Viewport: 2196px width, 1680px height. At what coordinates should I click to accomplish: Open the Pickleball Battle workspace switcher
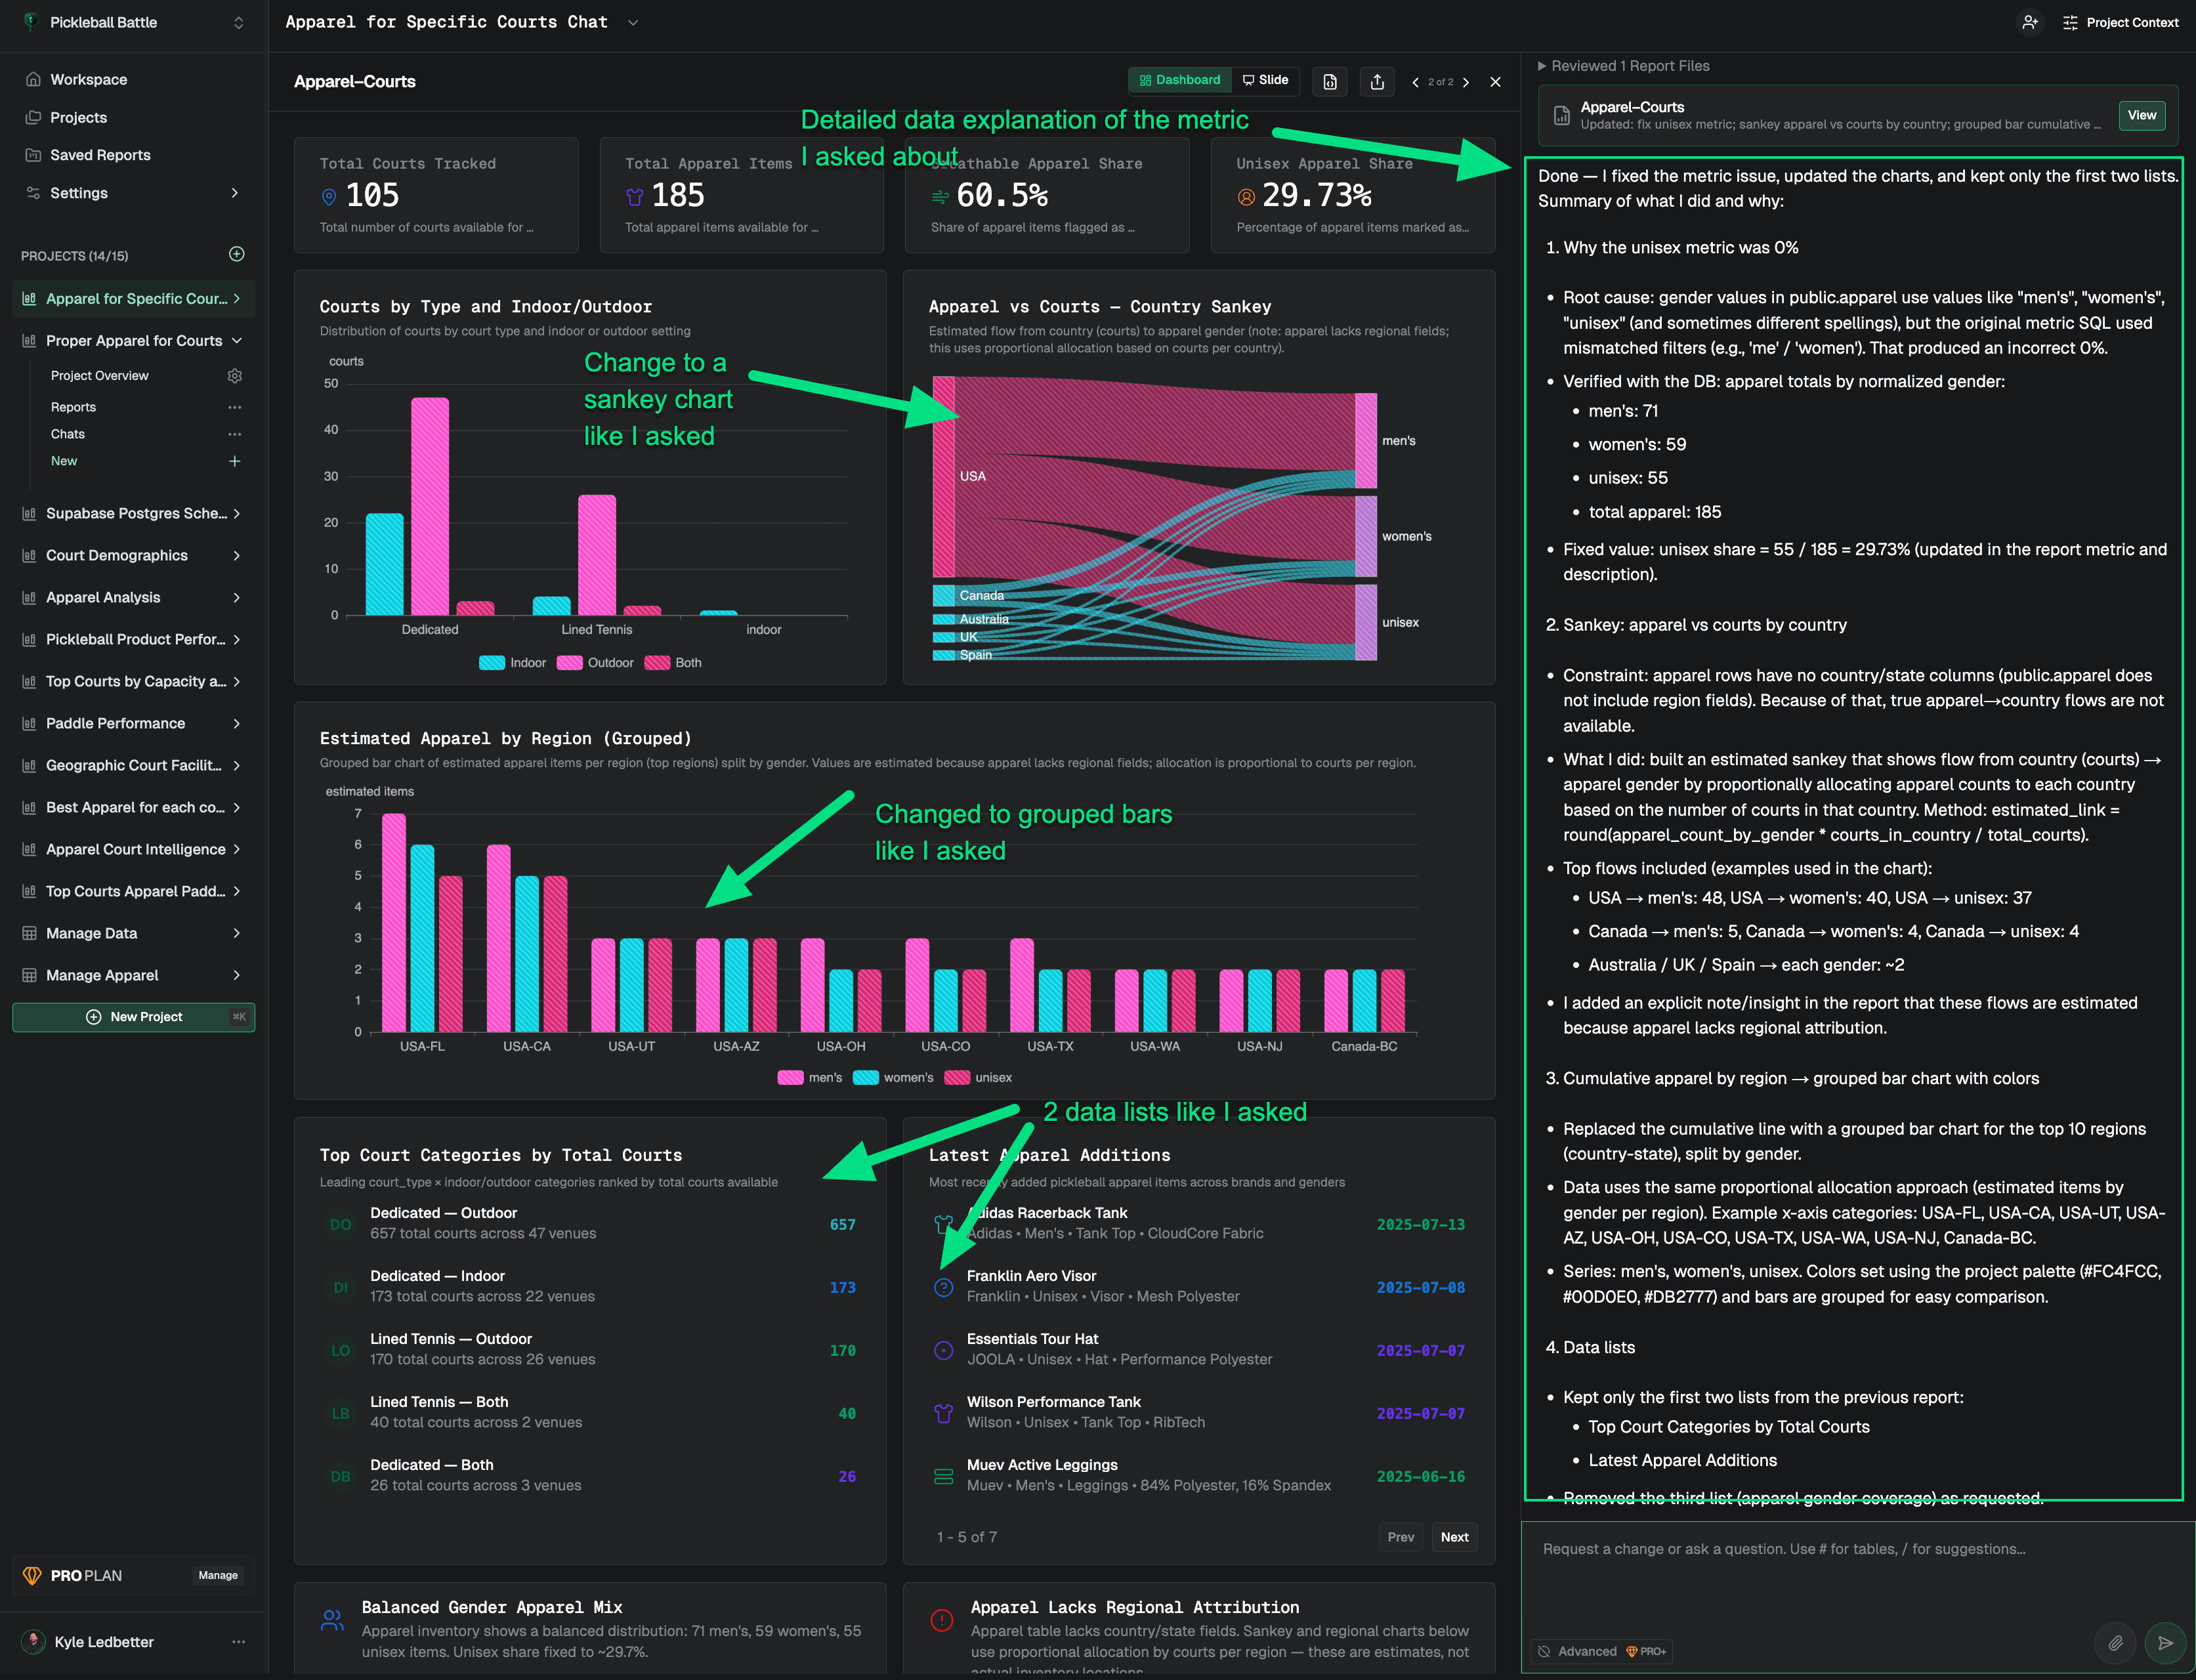(238, 22)
